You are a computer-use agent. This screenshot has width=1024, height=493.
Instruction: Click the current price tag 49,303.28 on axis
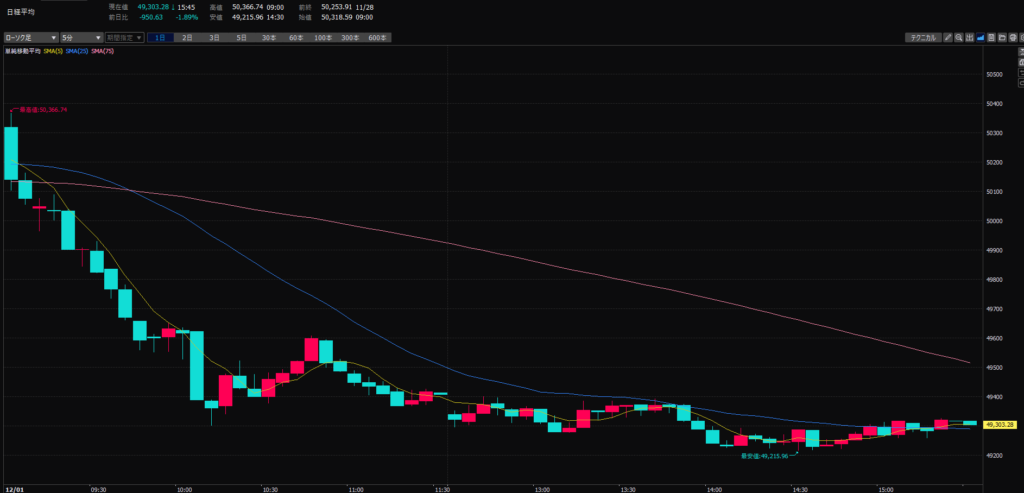coord(1000,425)
